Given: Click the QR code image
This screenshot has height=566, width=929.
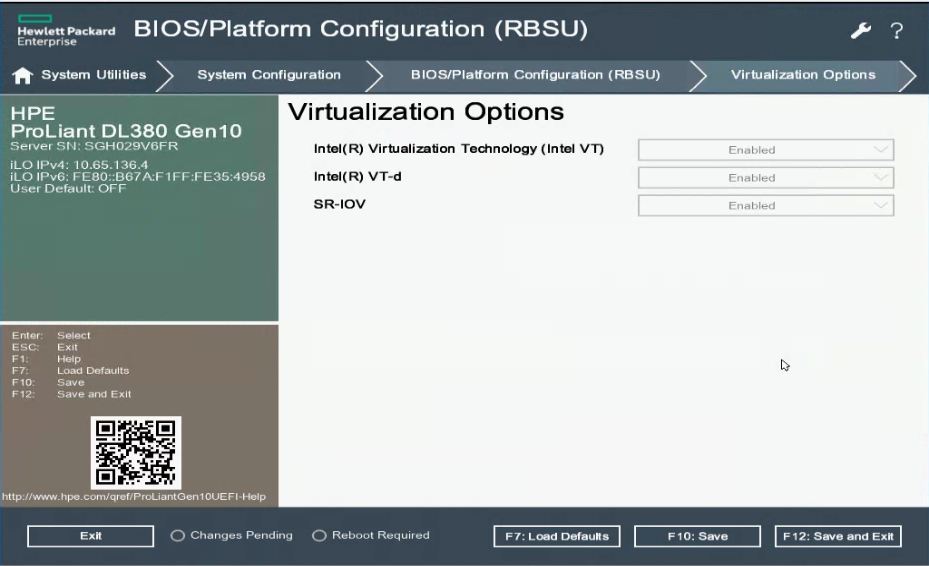Looking at the screenshot, I should (x=136, y=453).
